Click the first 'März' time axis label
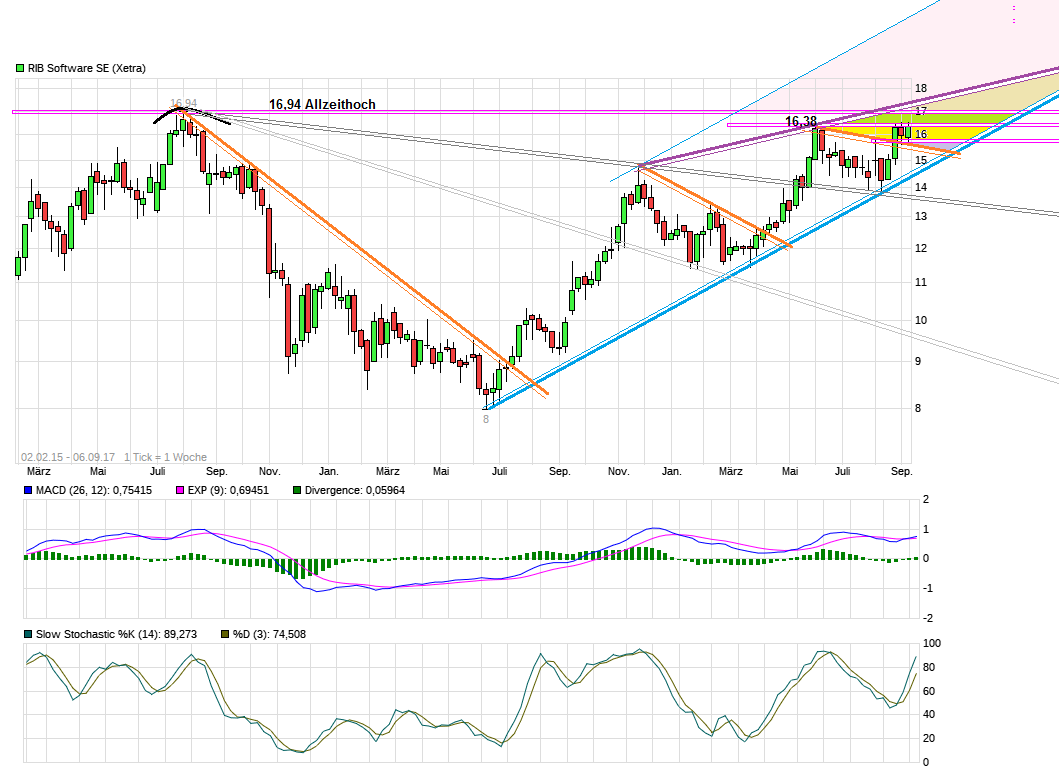This screenshot has width=1059, height=768. [x=38, y=471]
